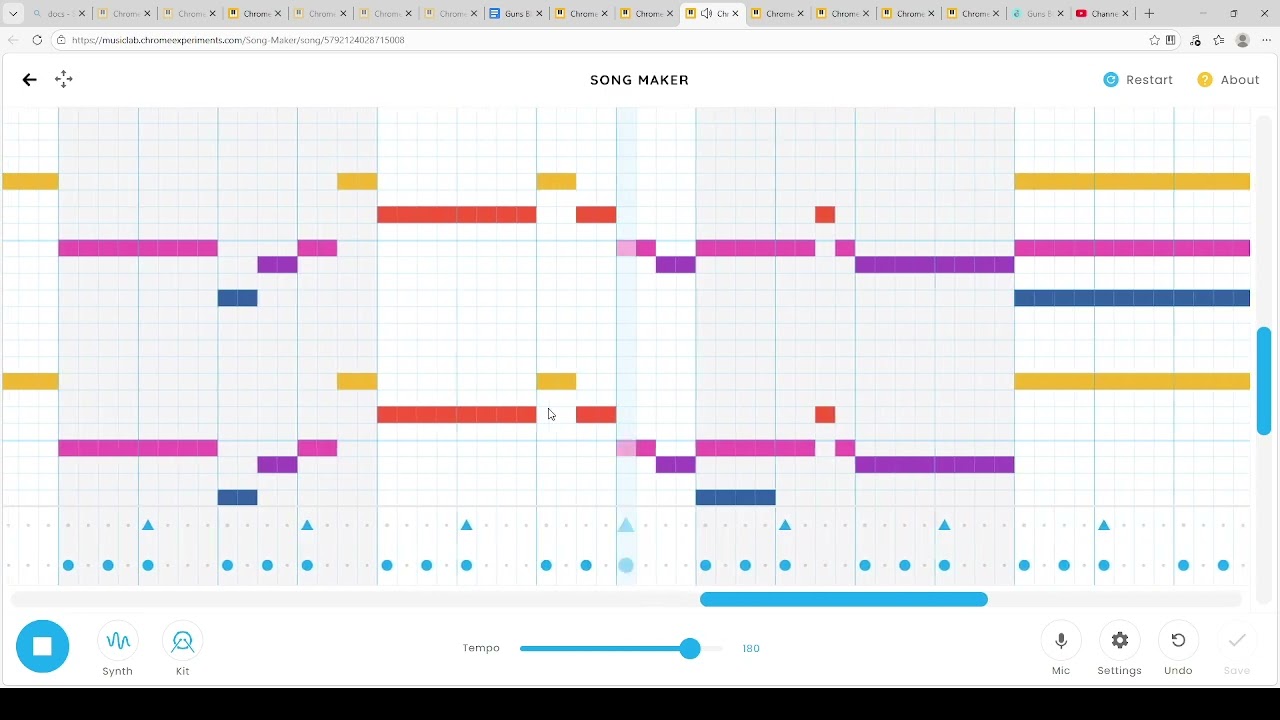Image resolution: width=1280 pixels, height=720 pixels.
Task: Click the About question mark icon
Action: click(1205, 80)
